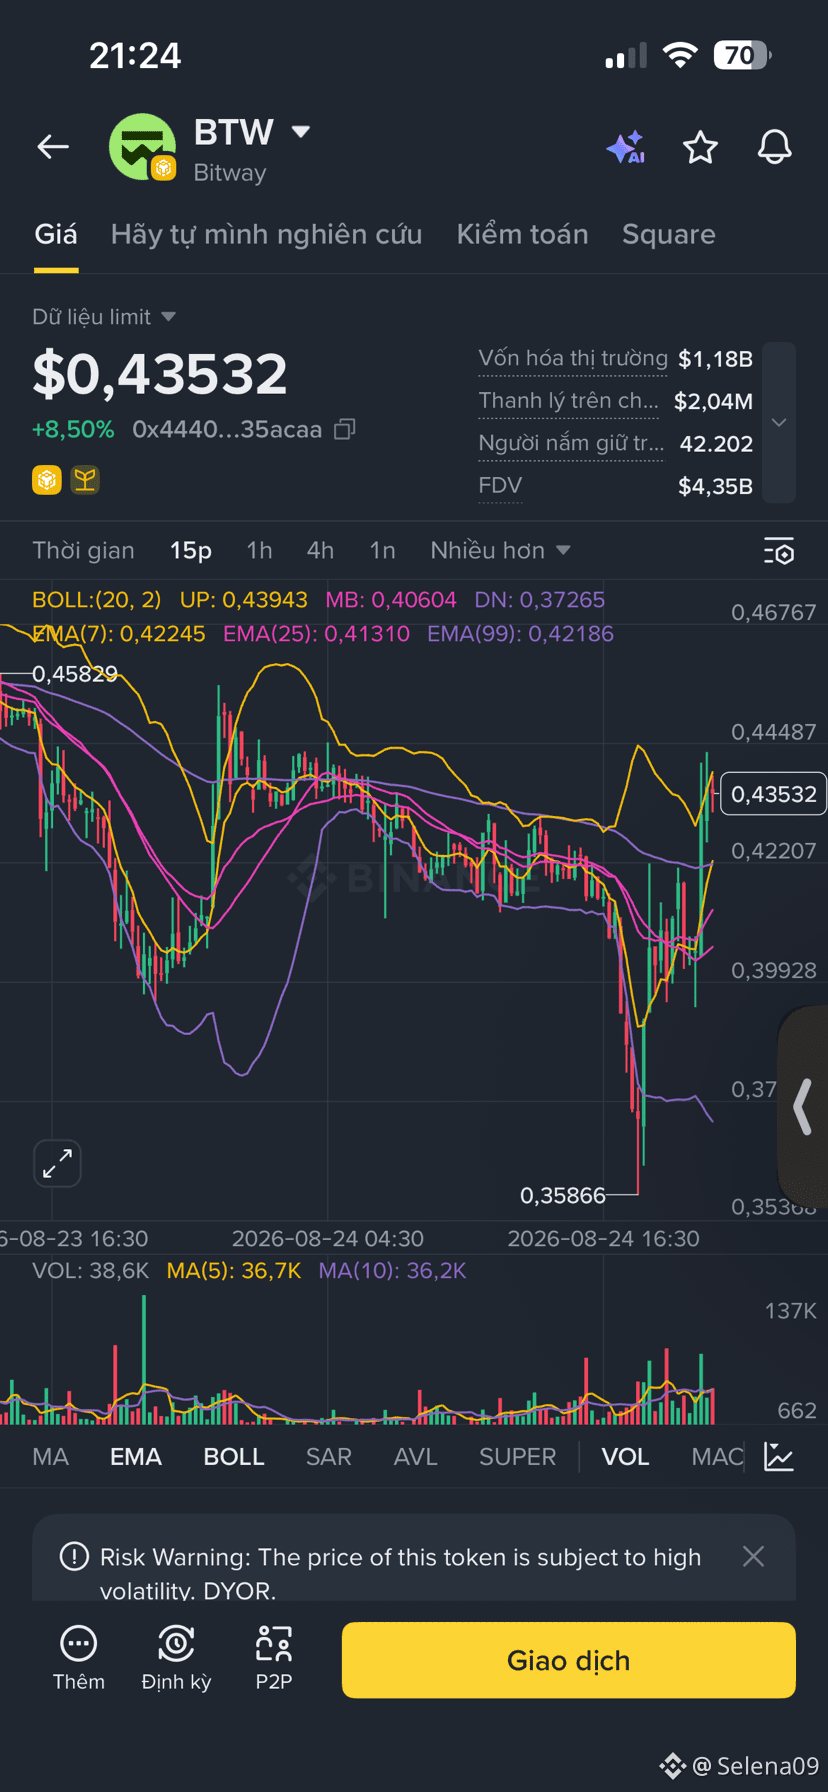Tap MA(10): 36,2K readout
Screen dimensions: 828x1792
click(x=392, y=1270)
